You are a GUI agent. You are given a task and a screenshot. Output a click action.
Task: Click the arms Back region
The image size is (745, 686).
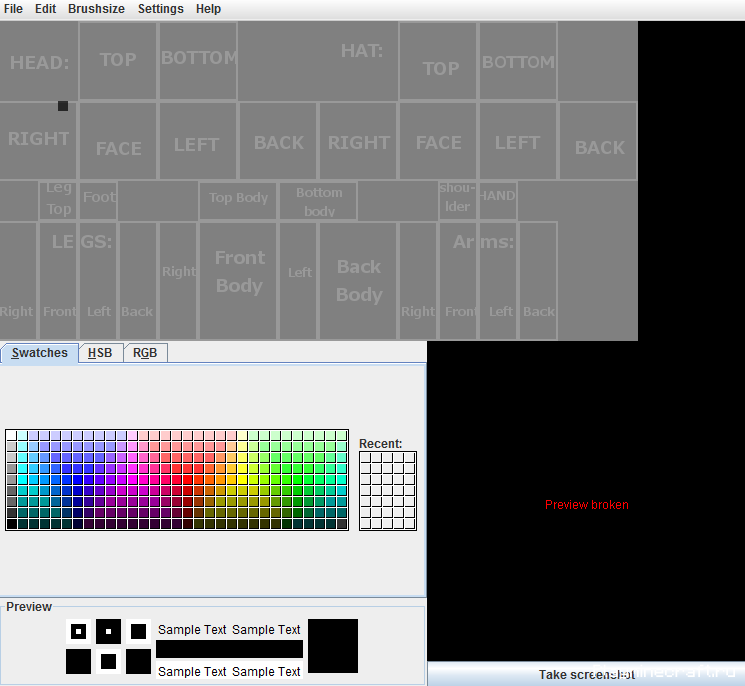tap(538, 280)
